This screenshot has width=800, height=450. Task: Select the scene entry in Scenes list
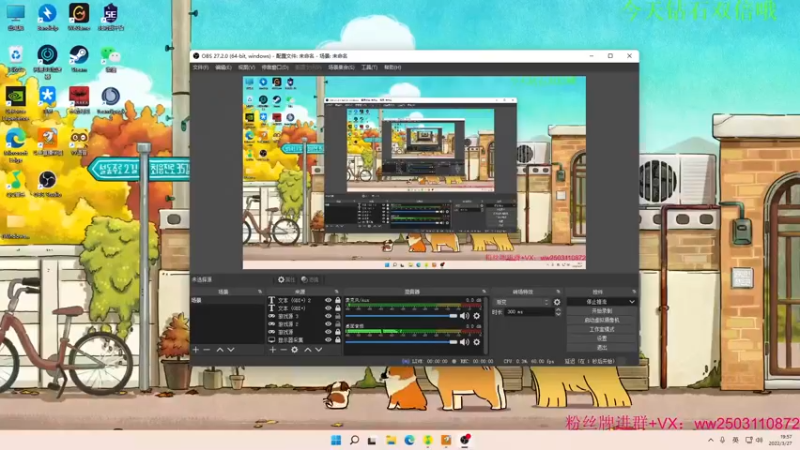228,301
